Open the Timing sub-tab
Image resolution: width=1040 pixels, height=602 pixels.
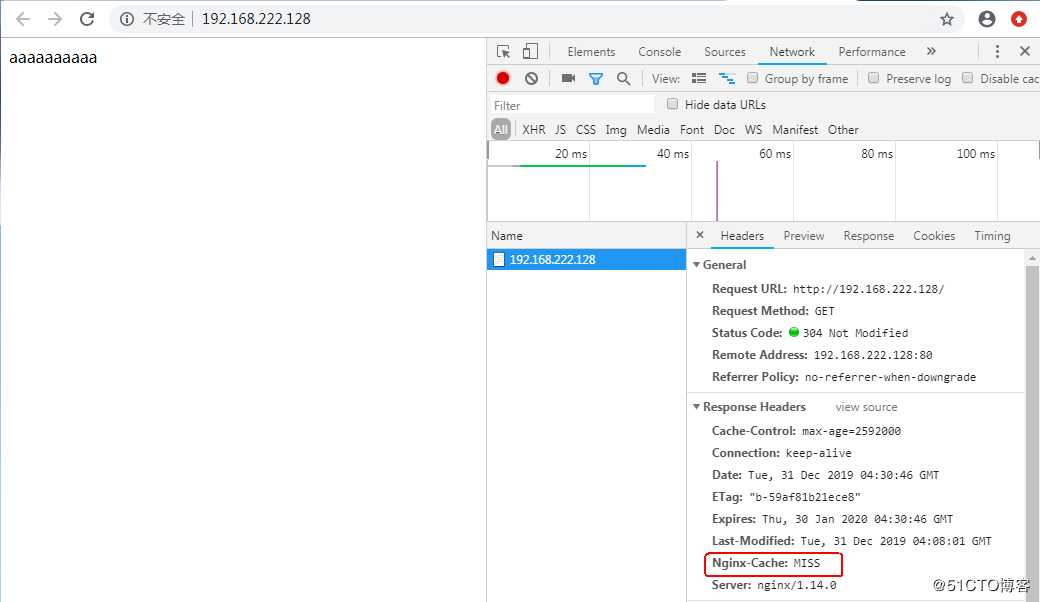992,235
